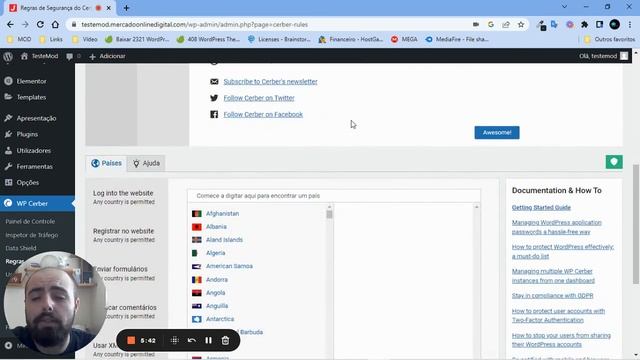Open the MEGA bookmark
The image size is (640, 360).
click(404, 39)
